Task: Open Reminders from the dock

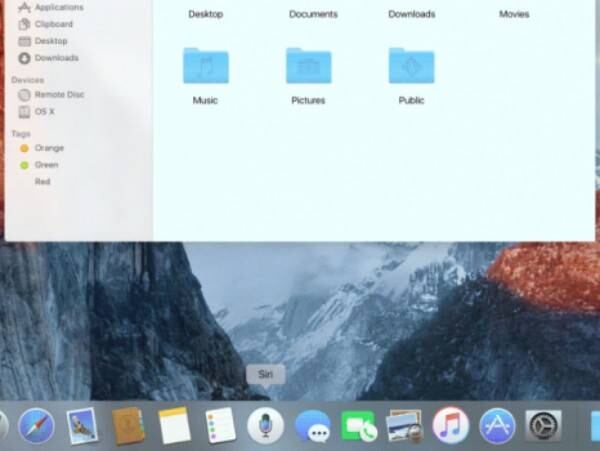Action: 220,425
